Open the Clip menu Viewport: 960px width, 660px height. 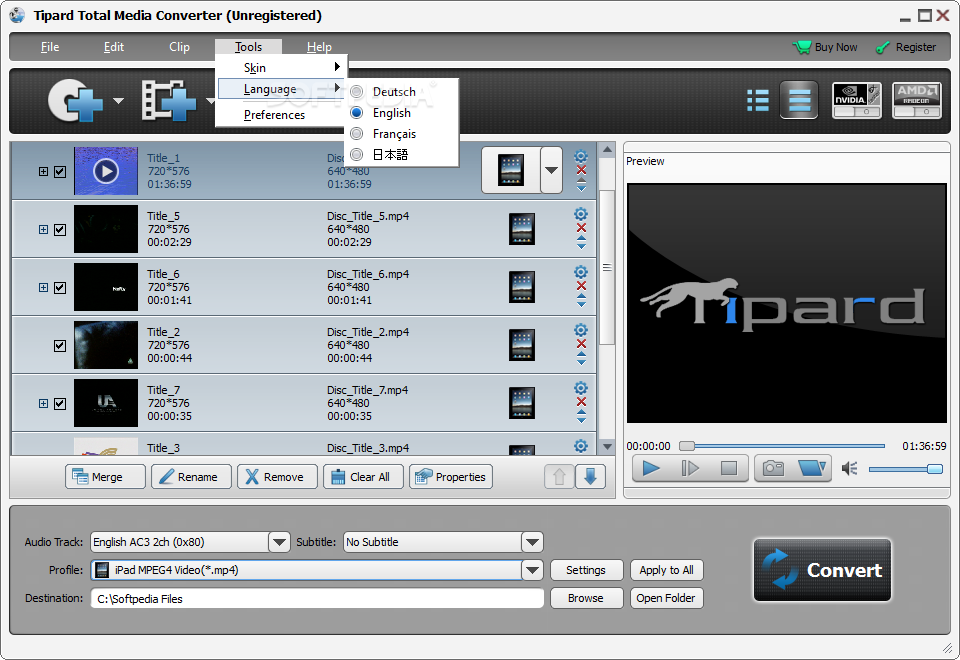click(x=179, y=47)
